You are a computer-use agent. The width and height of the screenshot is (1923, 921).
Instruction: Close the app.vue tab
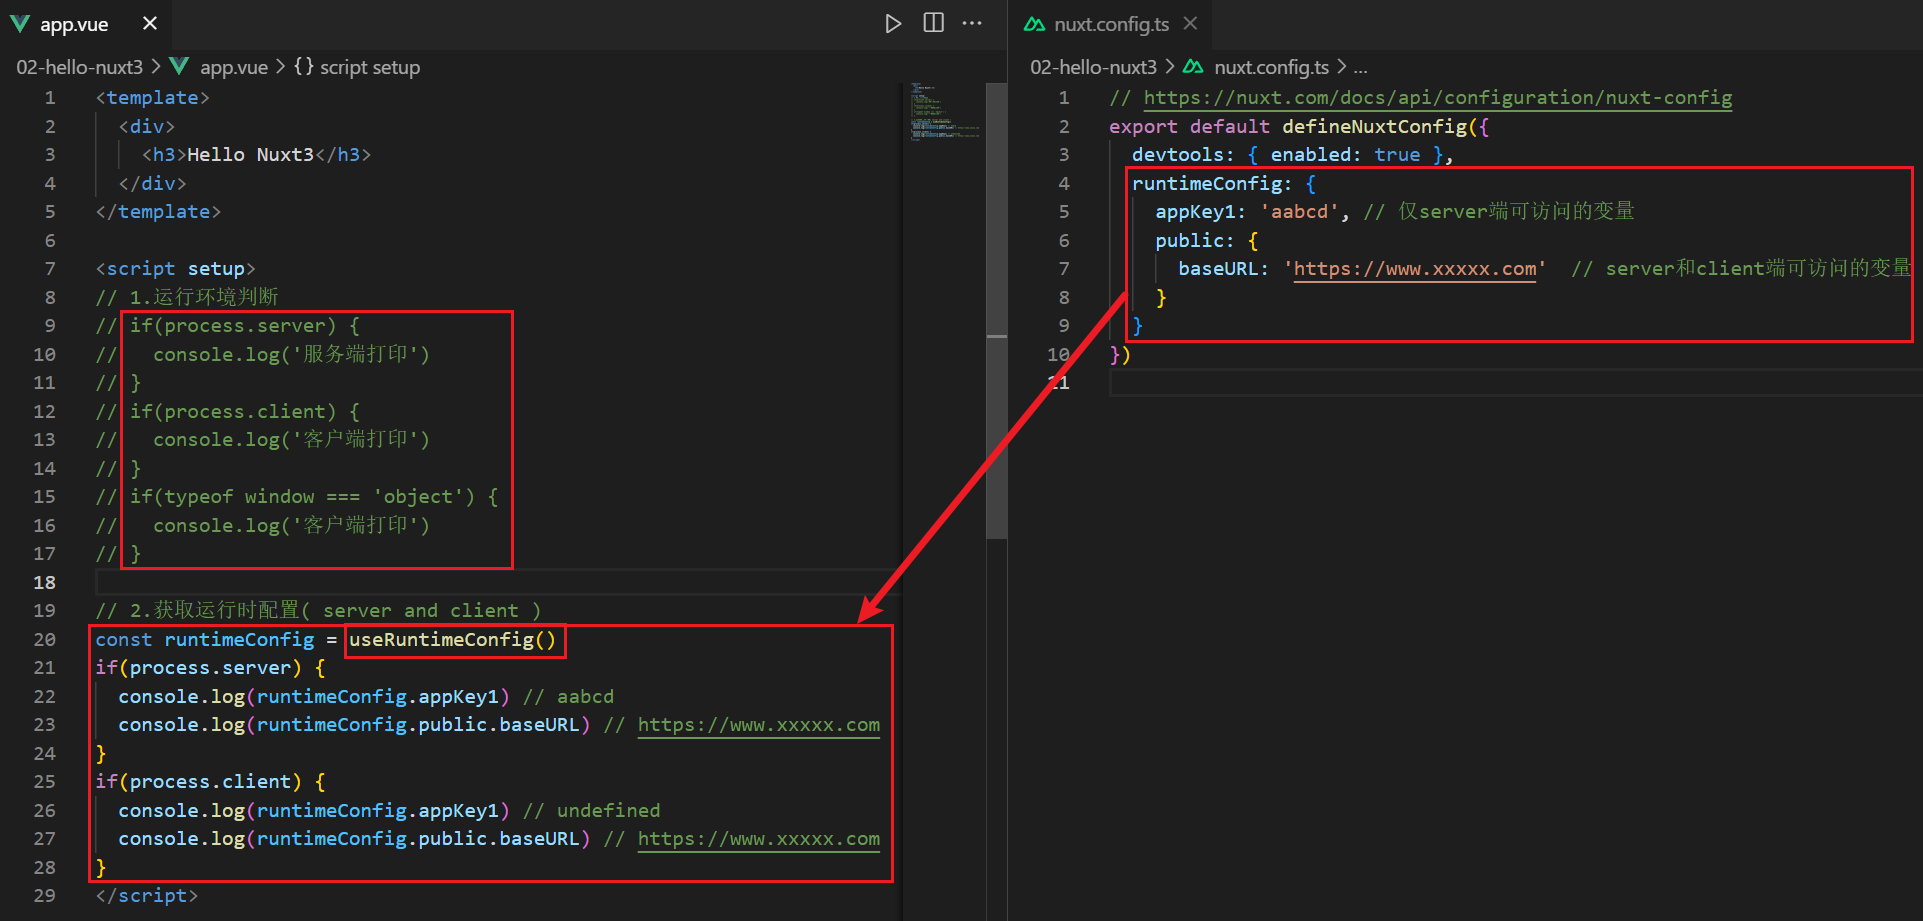150,23
